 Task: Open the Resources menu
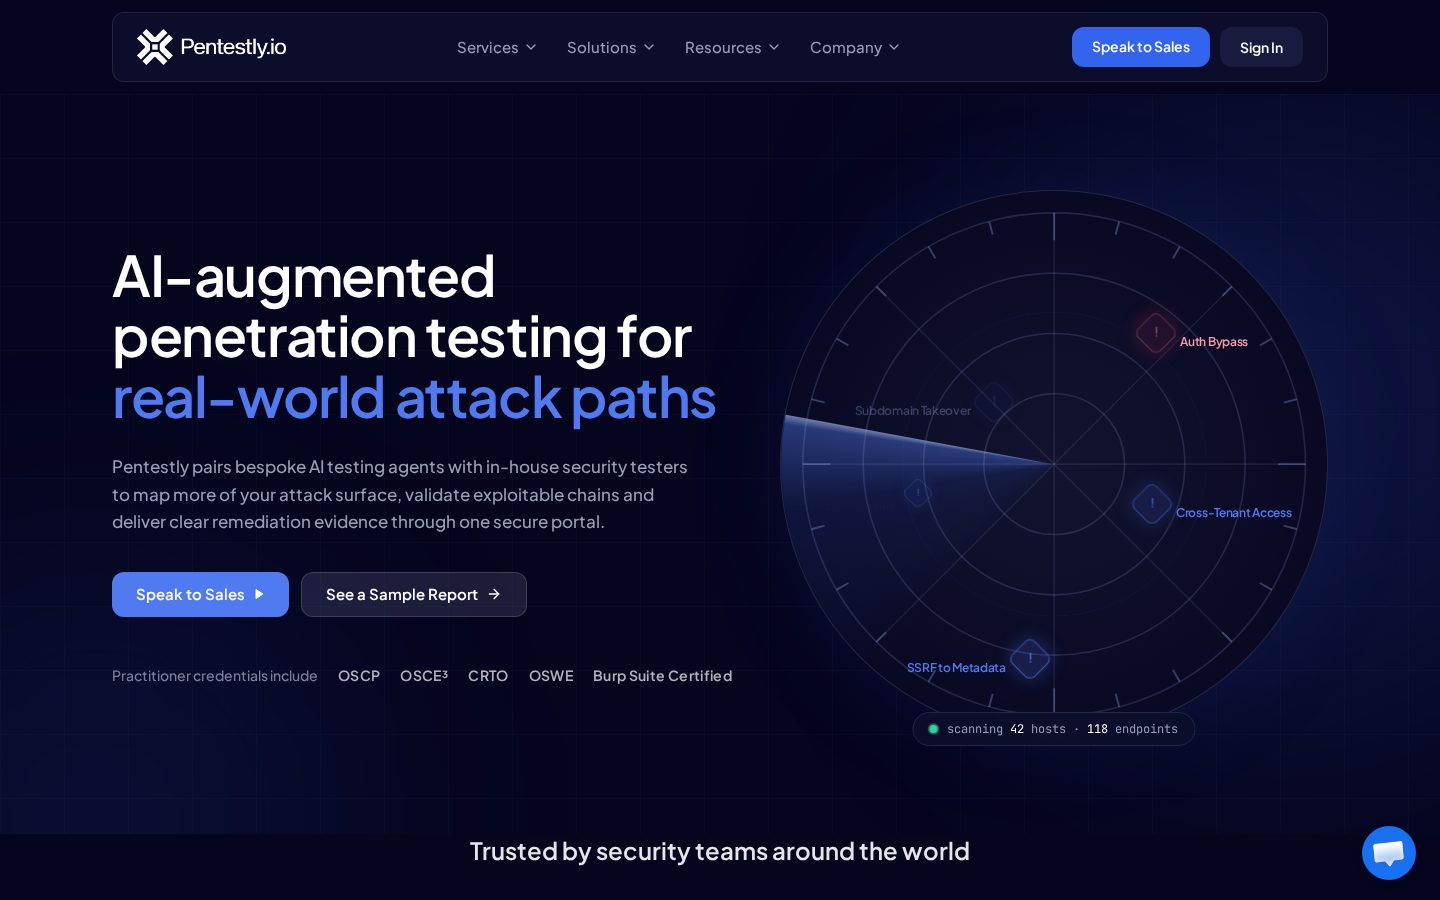[x=732, y=47]
